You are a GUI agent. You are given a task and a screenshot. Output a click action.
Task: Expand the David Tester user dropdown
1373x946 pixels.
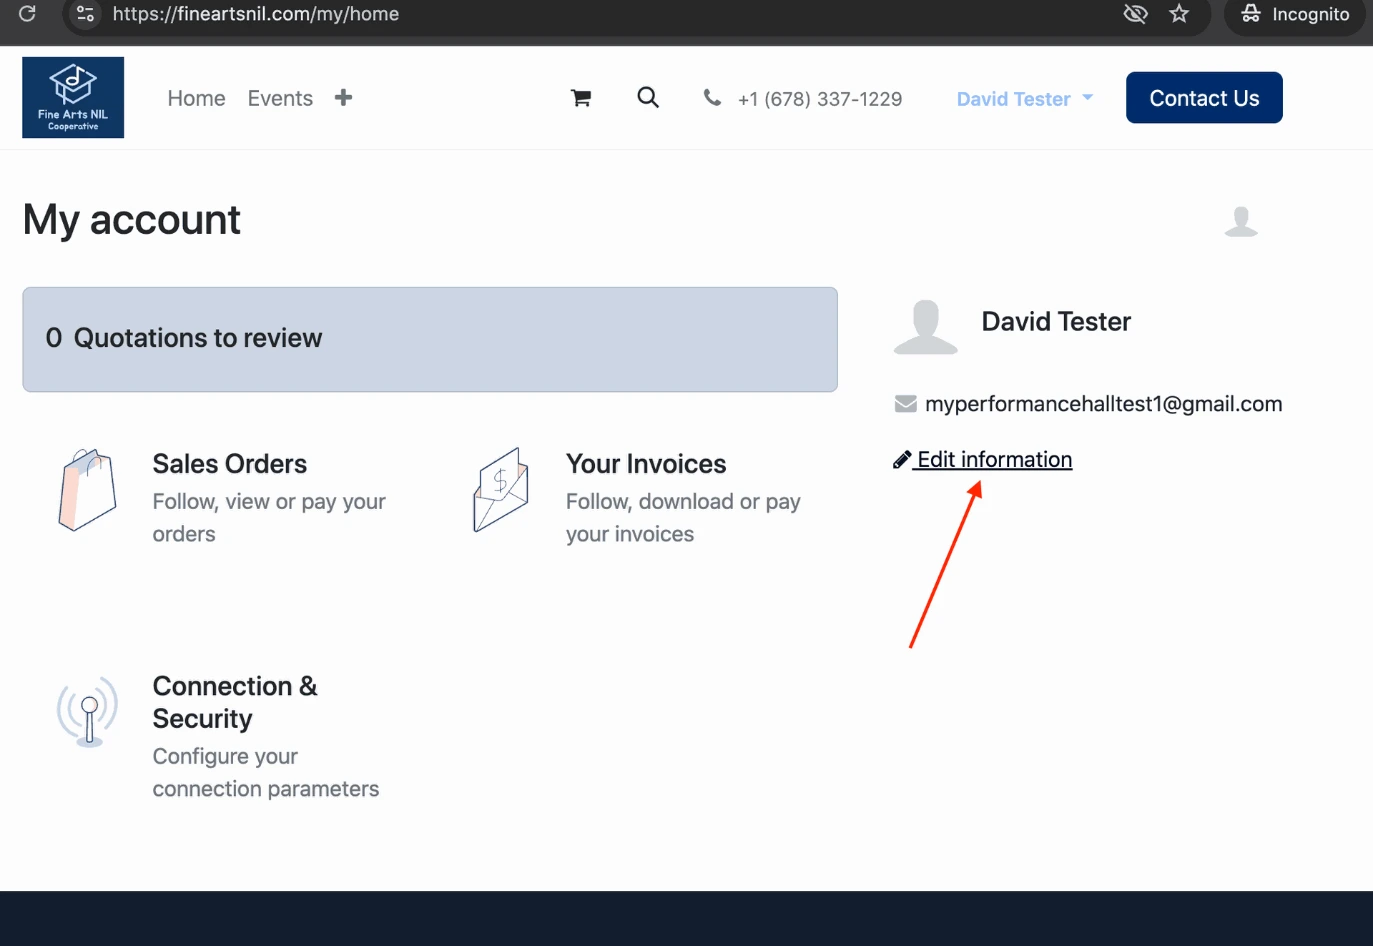point(1024,99)
